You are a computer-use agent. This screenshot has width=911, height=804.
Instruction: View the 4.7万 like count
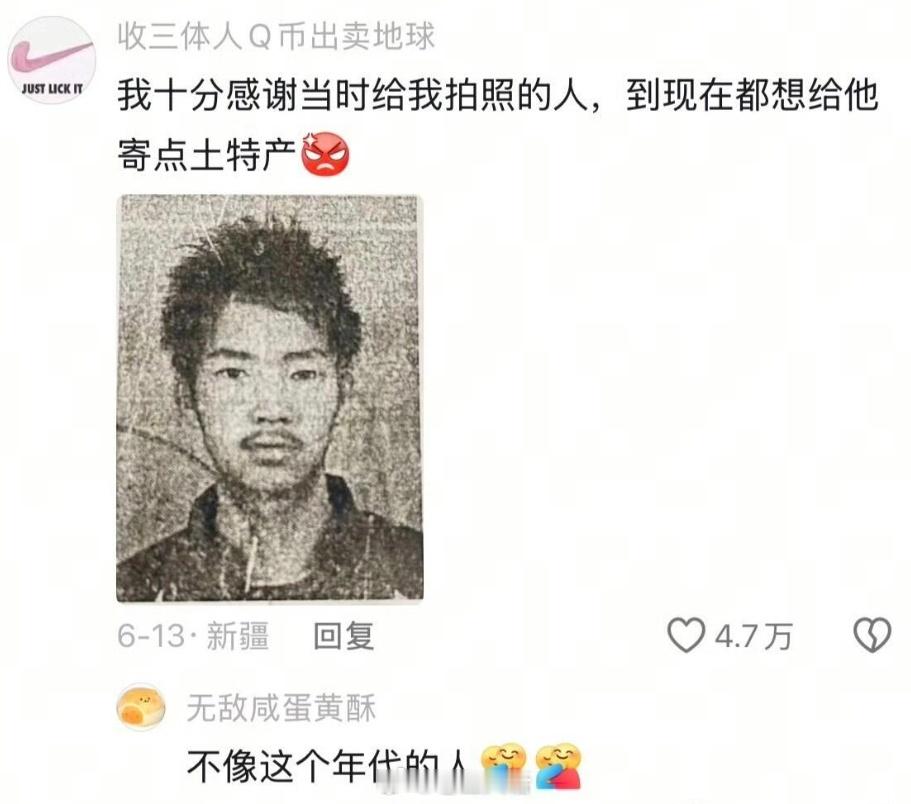pos(754,636)
